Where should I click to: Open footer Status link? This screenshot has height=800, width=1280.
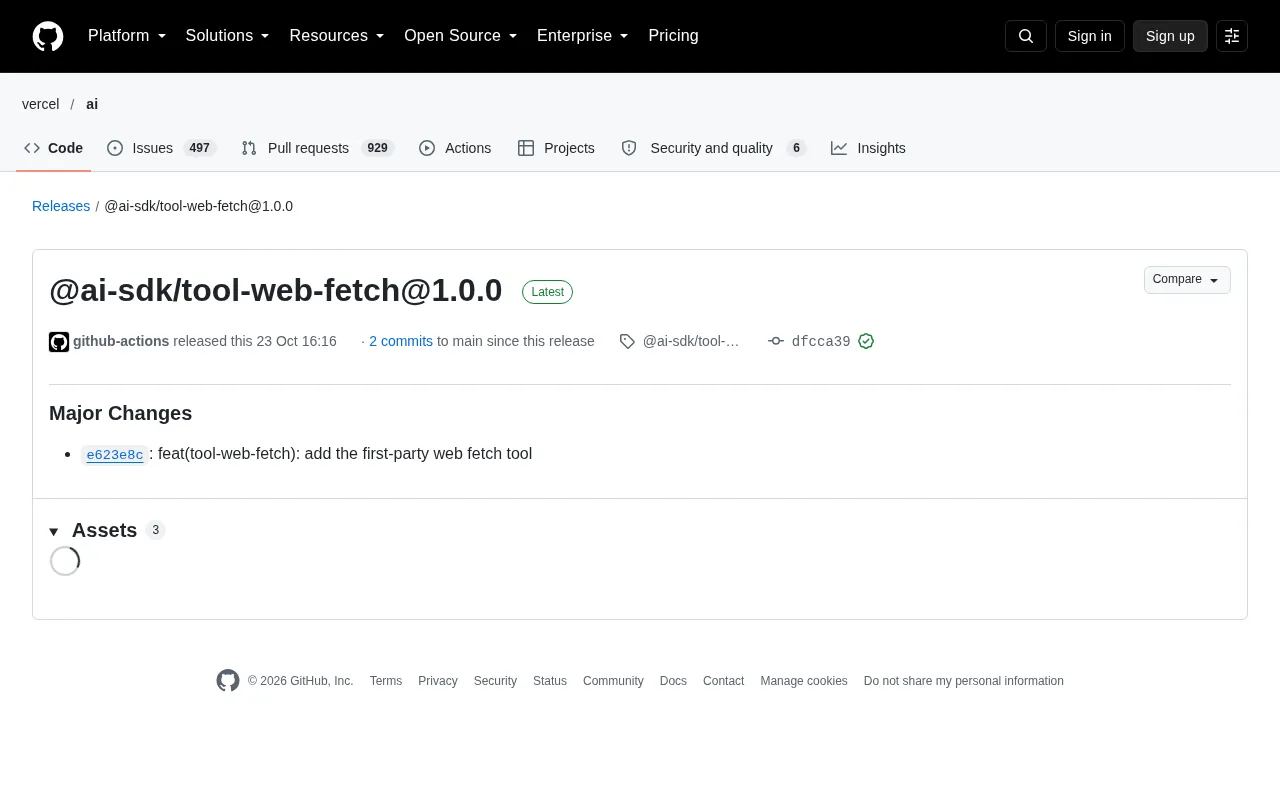coord(550,681)
